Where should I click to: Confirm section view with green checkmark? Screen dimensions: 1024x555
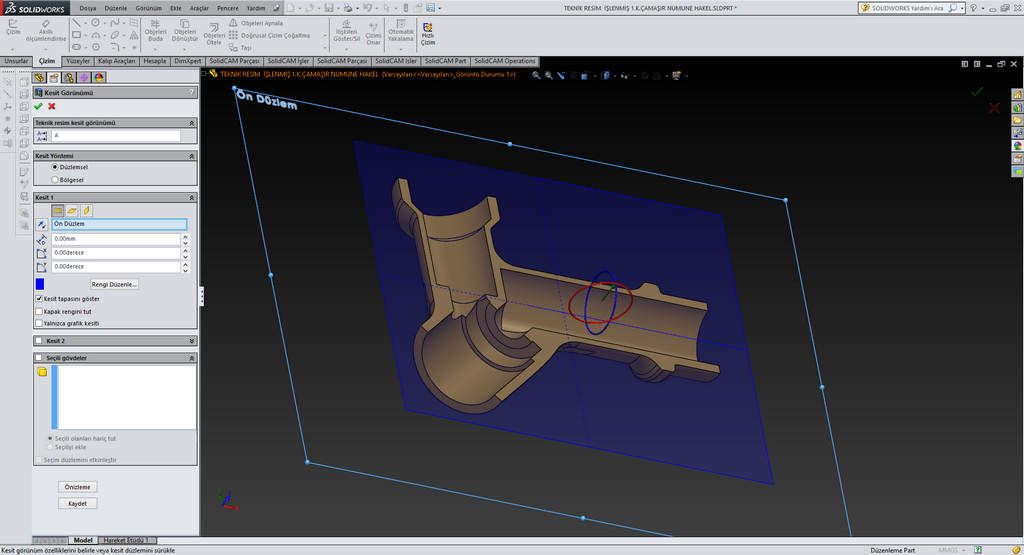38,106
